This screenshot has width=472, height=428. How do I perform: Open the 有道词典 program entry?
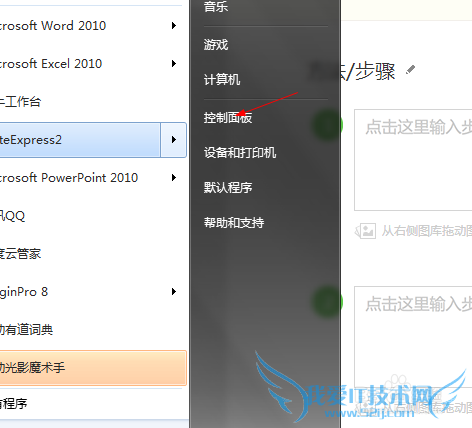26,330
